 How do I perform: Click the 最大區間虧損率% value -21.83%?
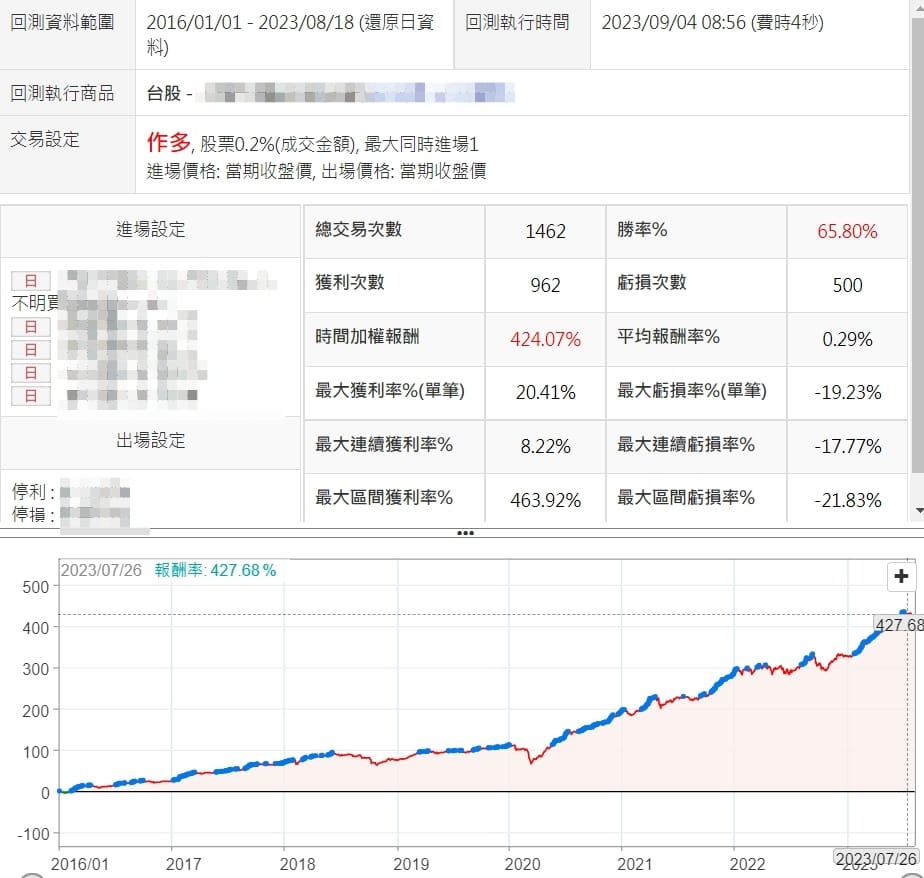[847, 500]
